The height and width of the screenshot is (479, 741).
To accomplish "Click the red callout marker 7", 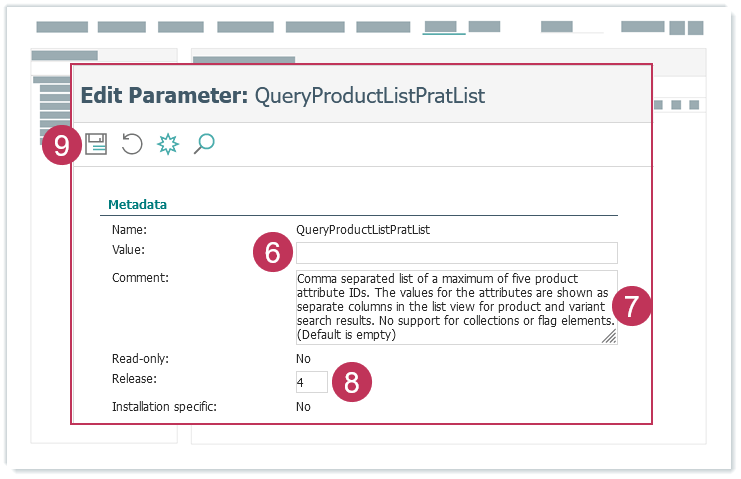I will (632, 307).
